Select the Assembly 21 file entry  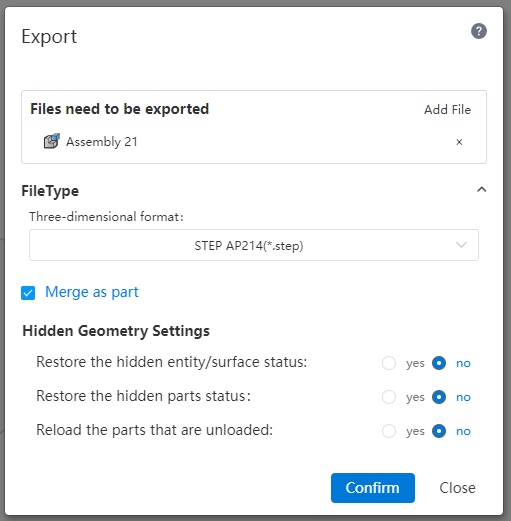(254, 142)
